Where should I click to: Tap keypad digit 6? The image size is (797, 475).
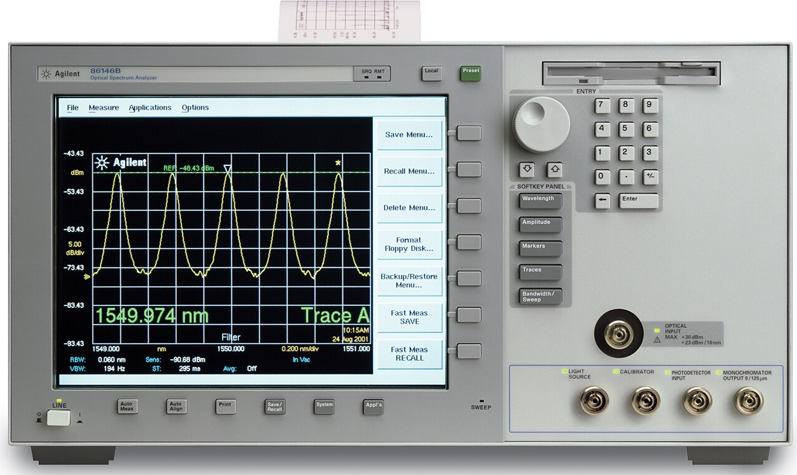click(x=650, y=129)
